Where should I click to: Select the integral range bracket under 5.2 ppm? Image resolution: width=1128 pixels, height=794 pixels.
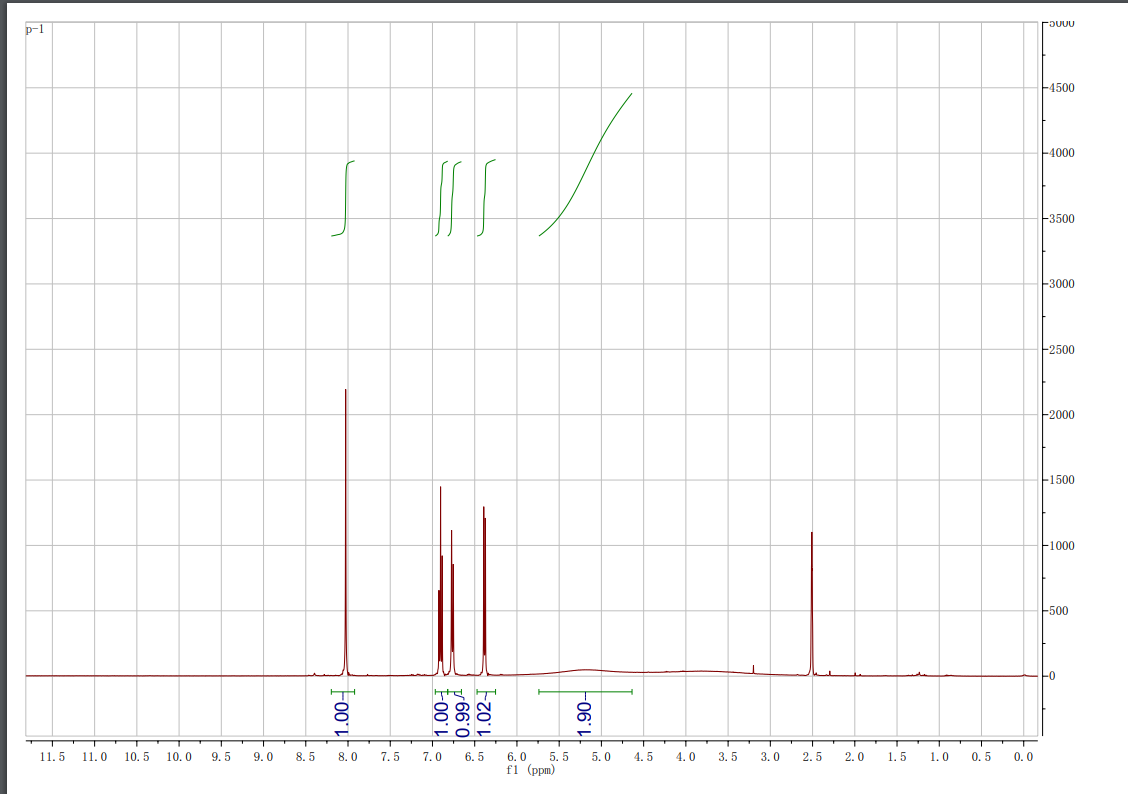point(585,691)
